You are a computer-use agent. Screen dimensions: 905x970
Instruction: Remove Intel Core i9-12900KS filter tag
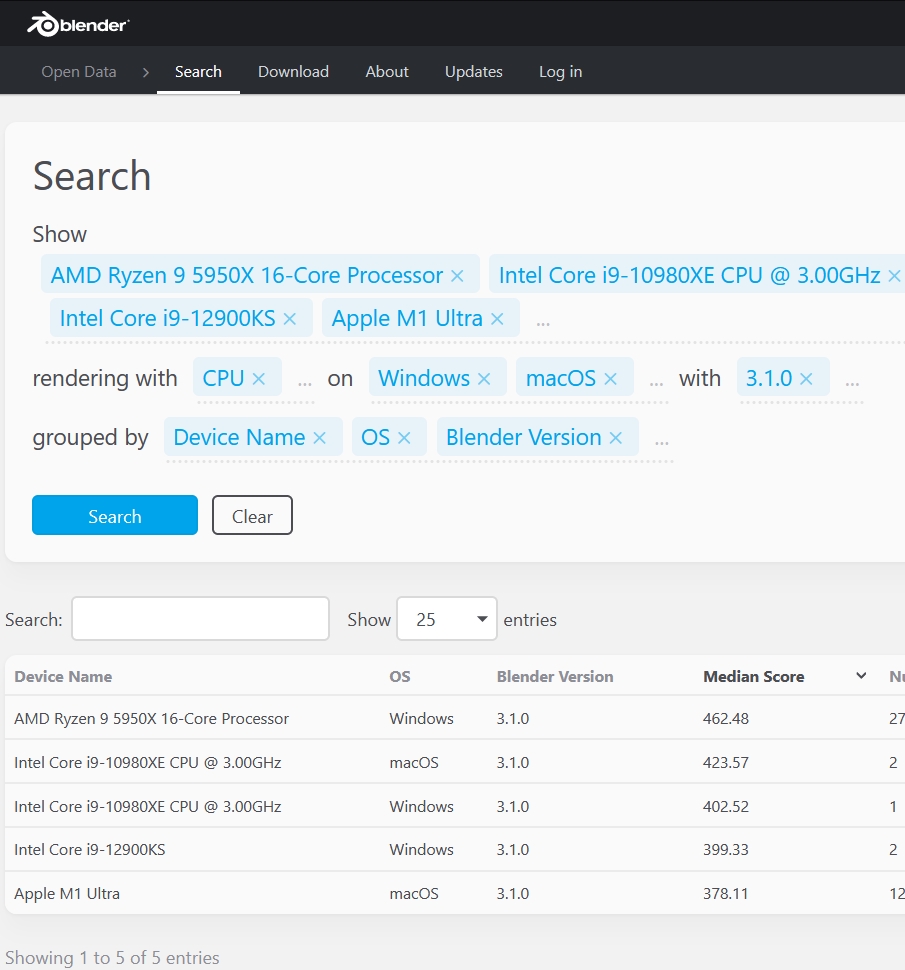[290, 319]
